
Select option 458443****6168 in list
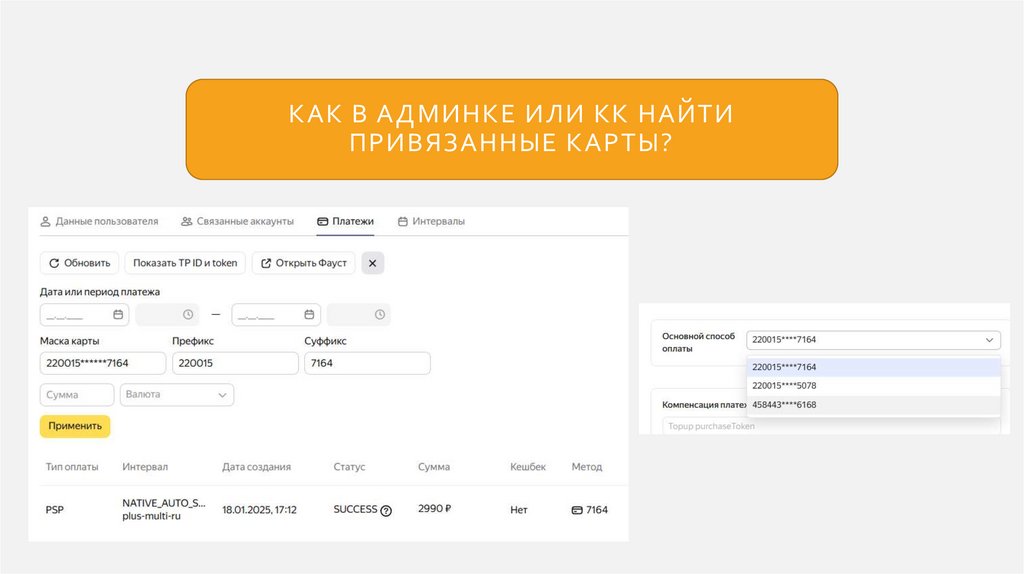873,405
